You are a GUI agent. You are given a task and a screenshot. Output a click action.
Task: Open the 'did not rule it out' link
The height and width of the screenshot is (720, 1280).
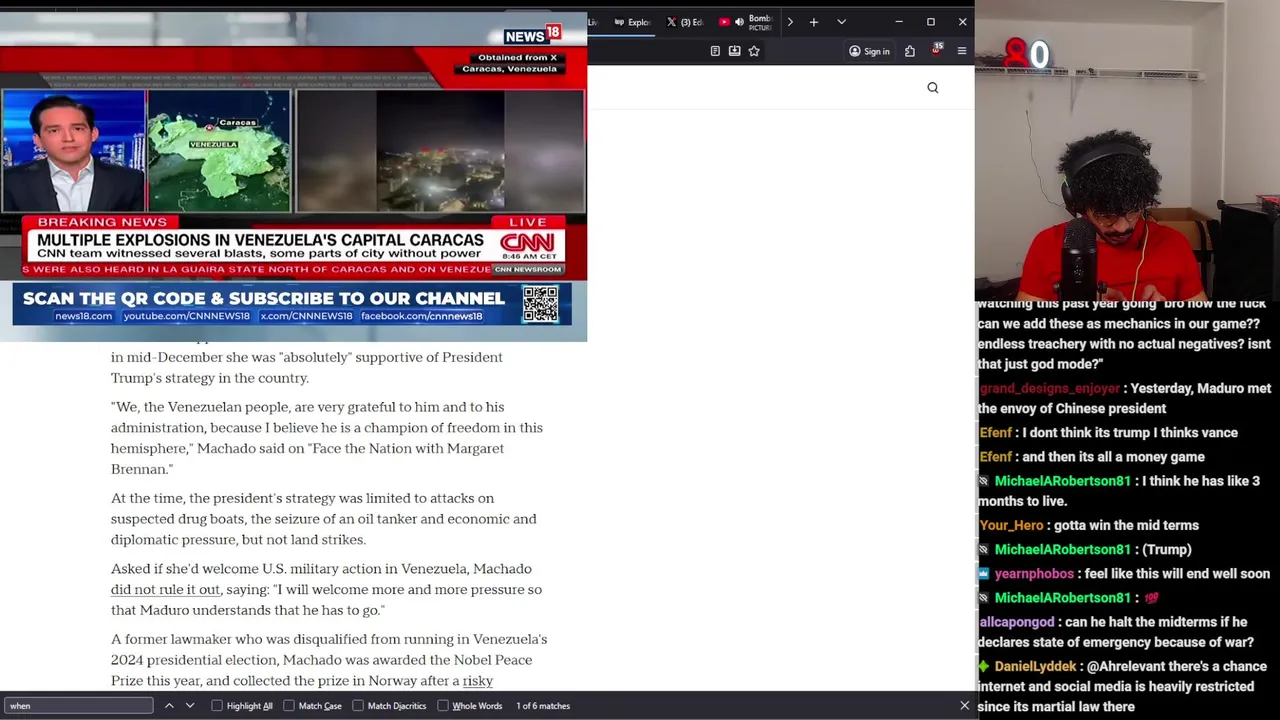(165, 590)
